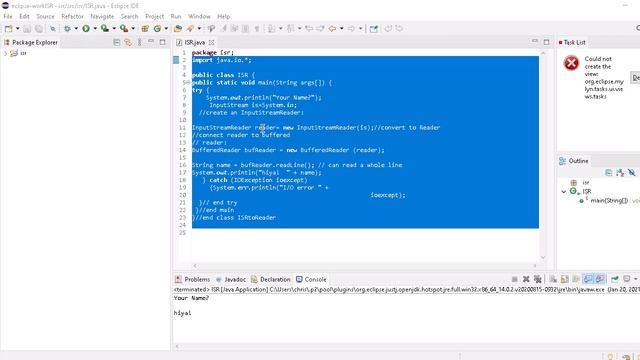
Task: Switch to the Javadoc tab
Action: 231,279
